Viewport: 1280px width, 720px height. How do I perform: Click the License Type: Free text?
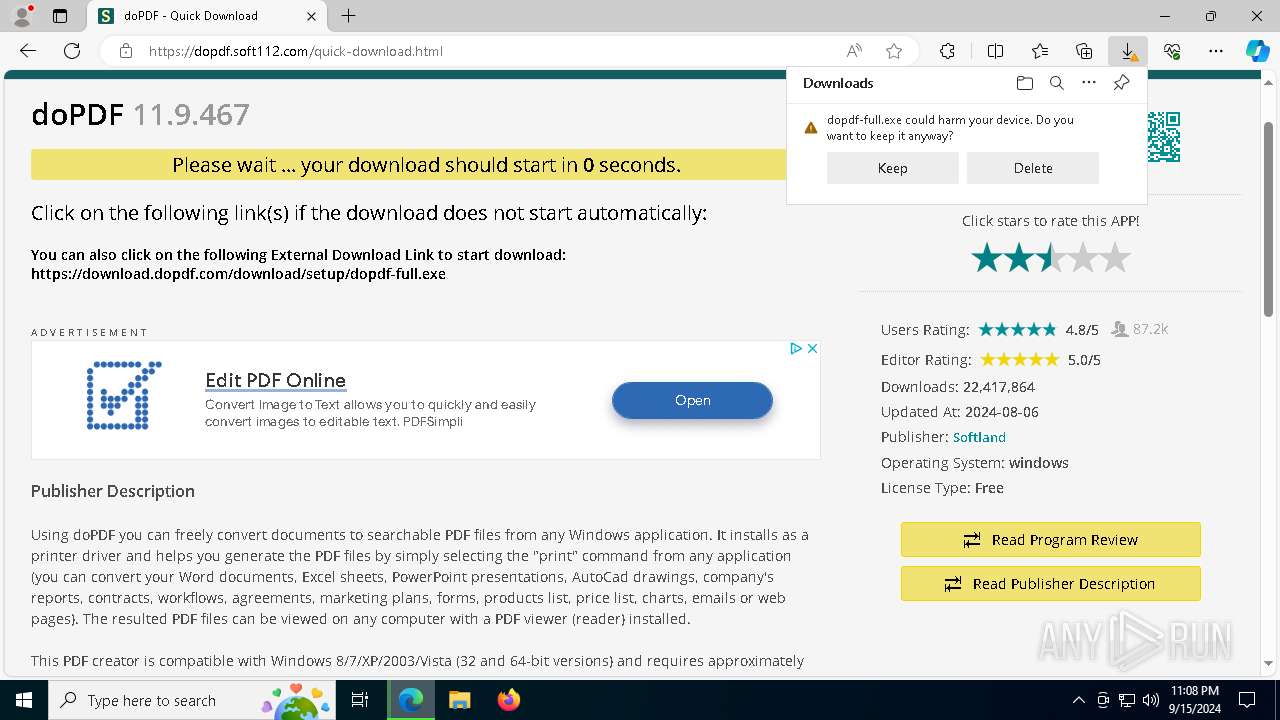pos(942,488)
